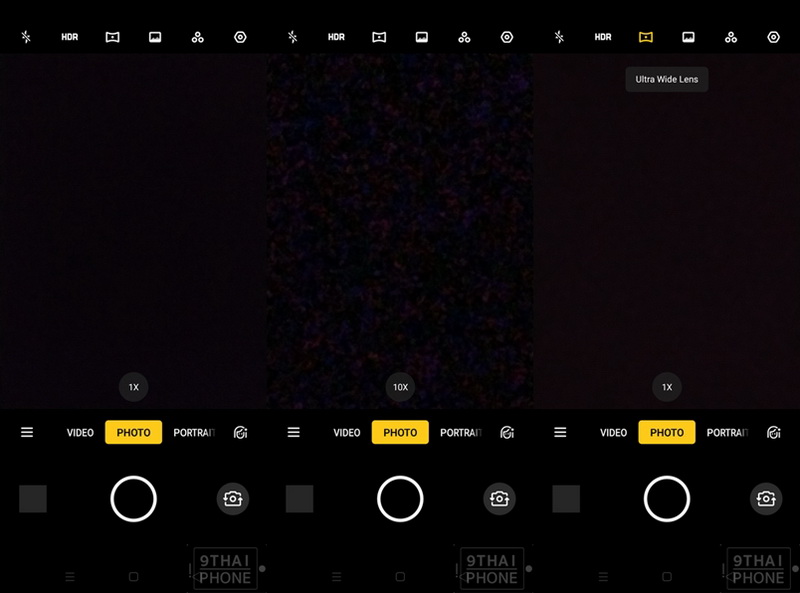800x593 pixels.
Task: Open AI lens icon in left screen
Action: [x=240, y=433]
